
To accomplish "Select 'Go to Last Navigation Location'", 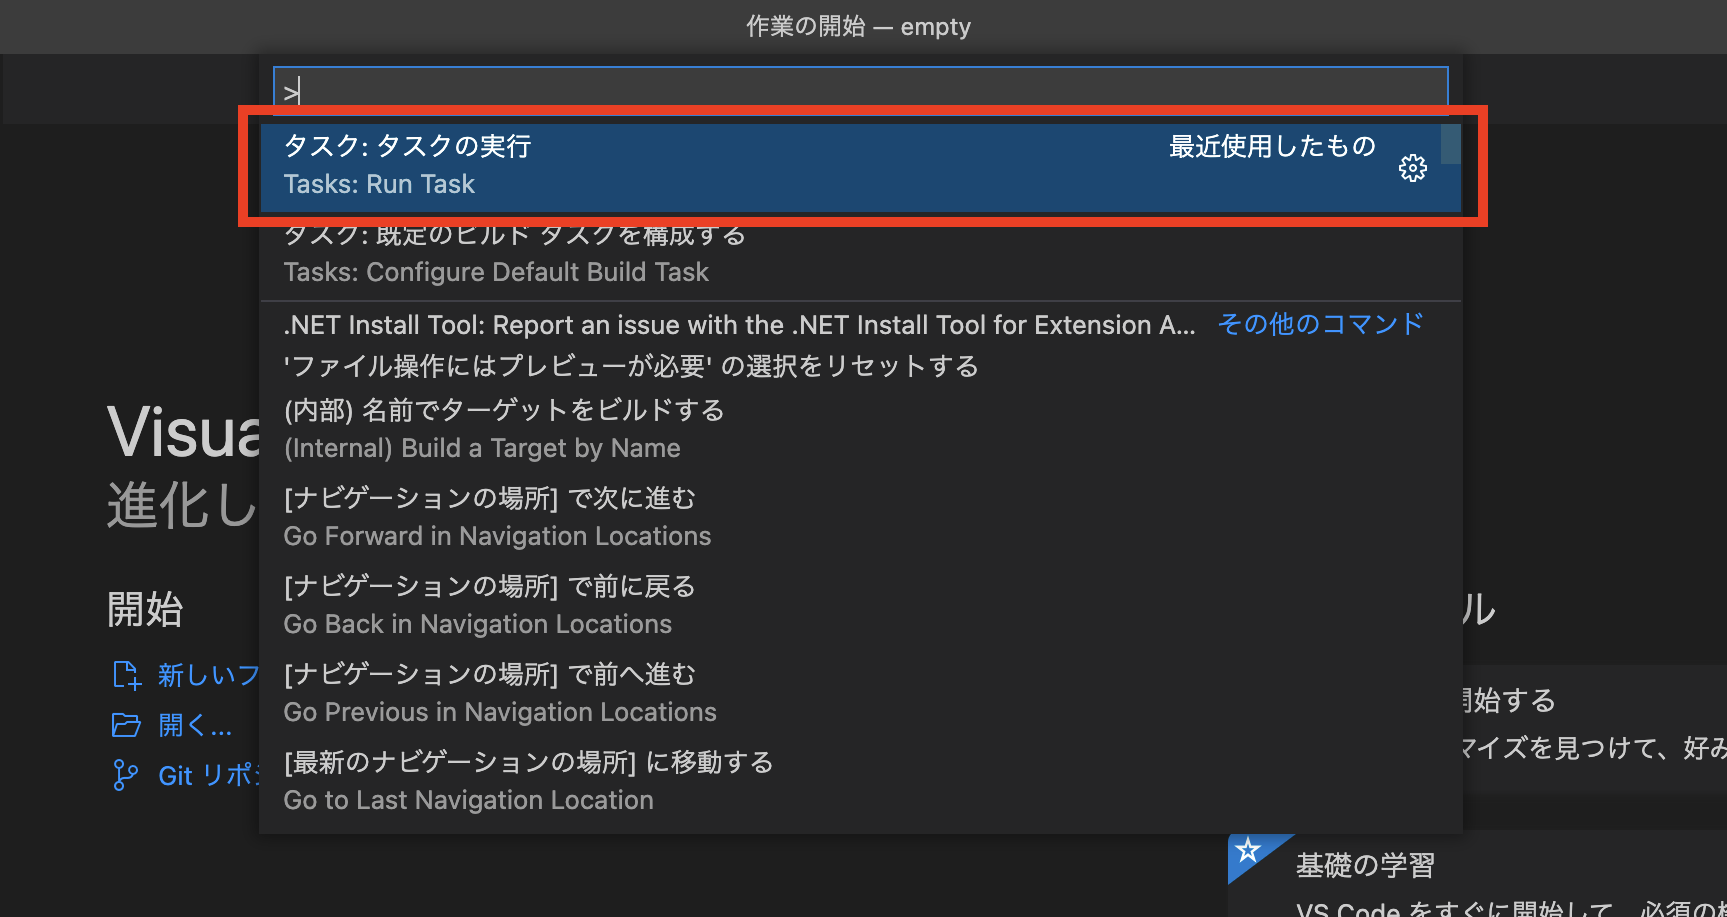I will pos(860,782).
